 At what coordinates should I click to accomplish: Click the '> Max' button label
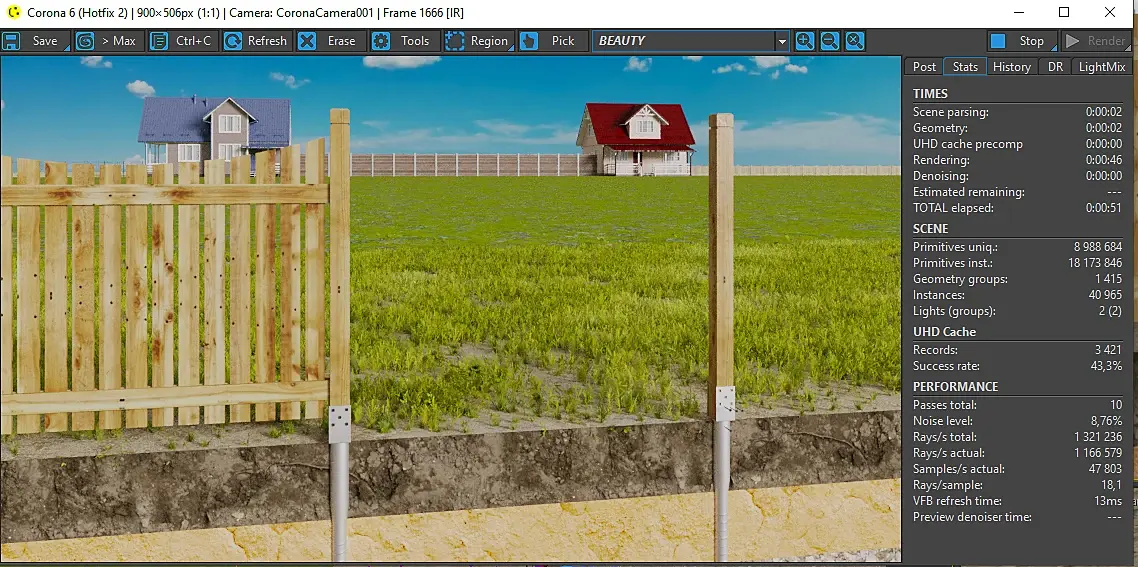119,41
